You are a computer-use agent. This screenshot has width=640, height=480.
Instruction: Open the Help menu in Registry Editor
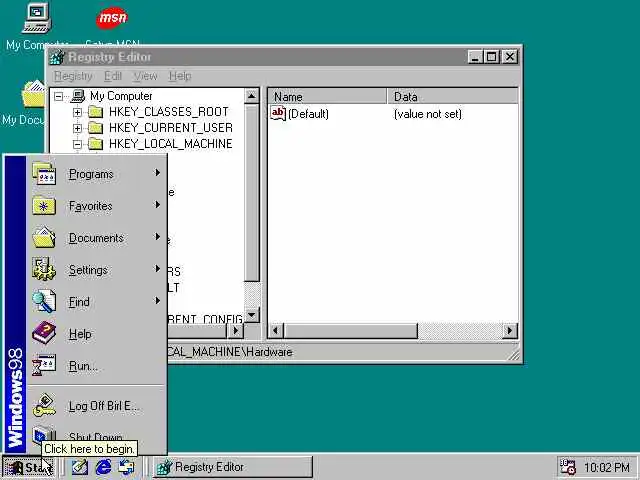coord(180,76)
